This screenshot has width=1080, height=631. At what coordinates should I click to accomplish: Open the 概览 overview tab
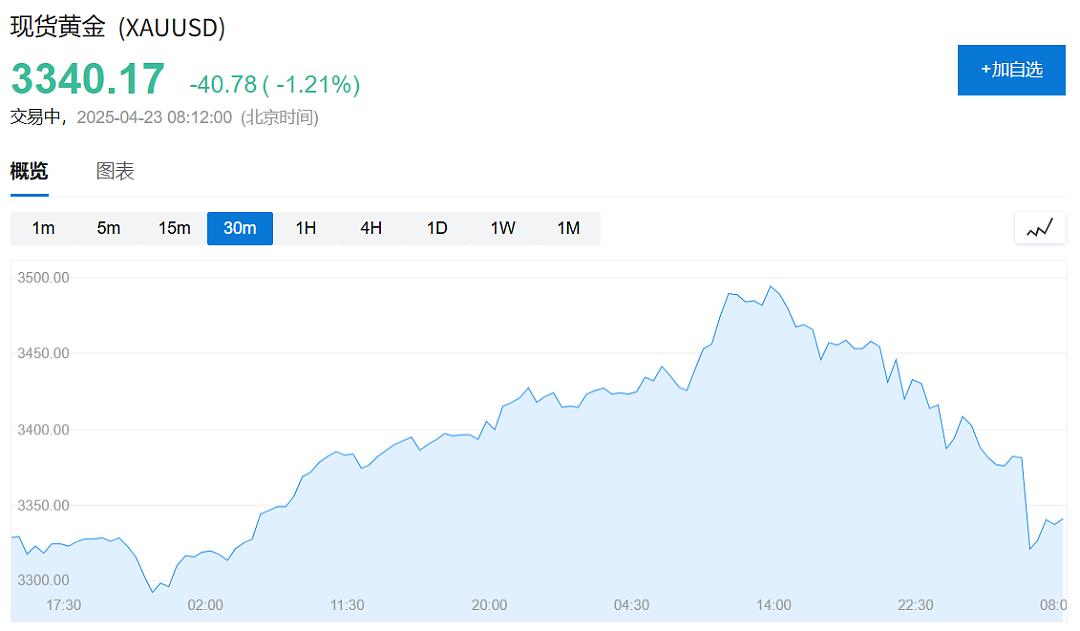click(29, 171)
